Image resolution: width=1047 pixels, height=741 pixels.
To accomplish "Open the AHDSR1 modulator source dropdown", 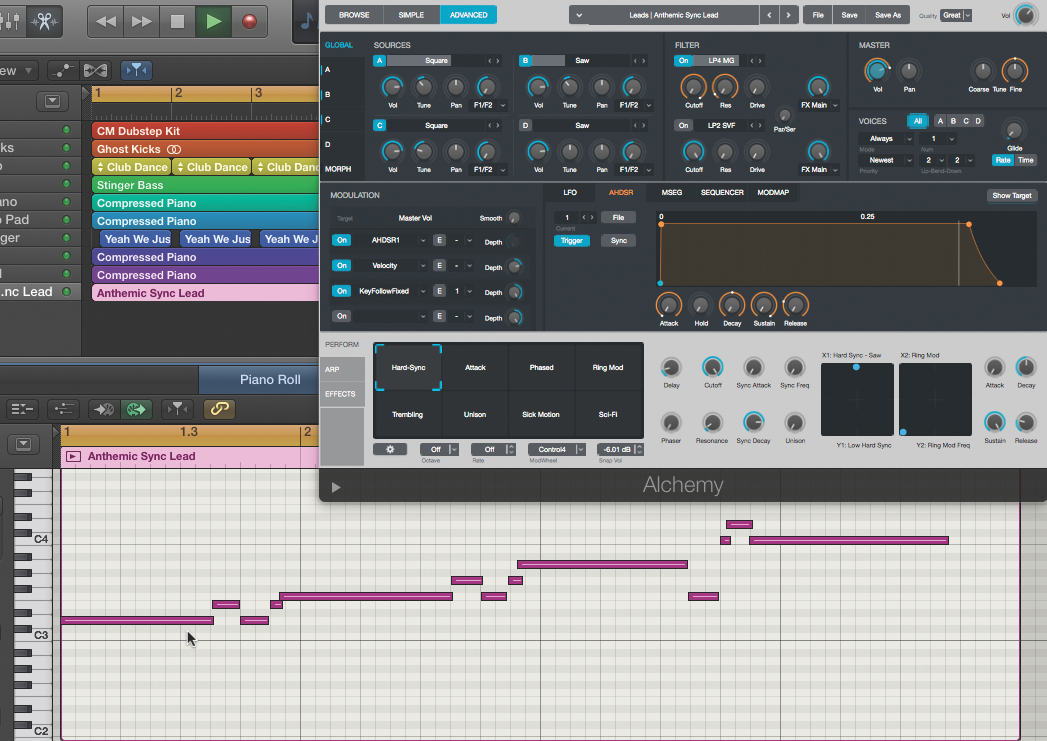I will tap(391, 240).
